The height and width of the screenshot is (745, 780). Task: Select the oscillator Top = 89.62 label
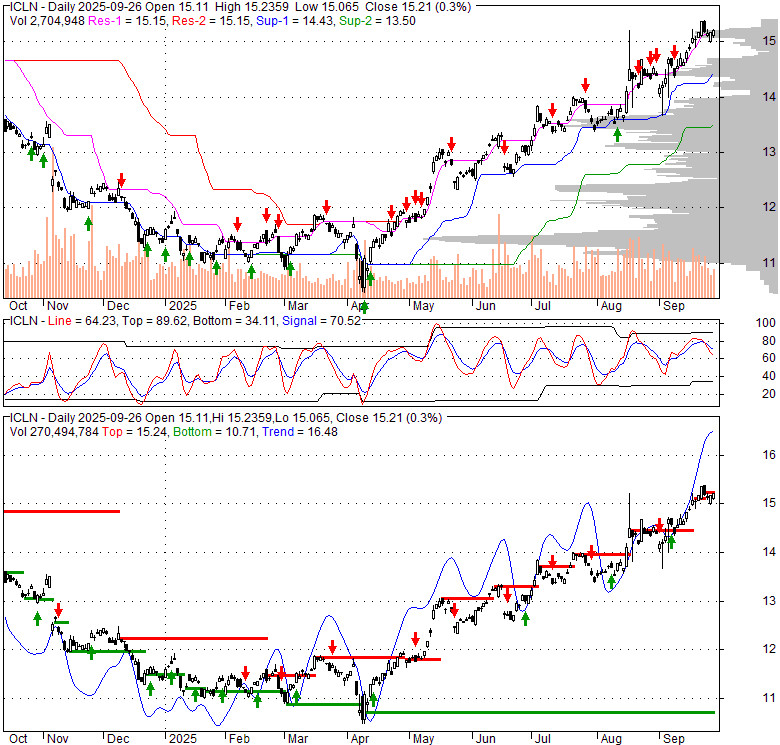154,321
